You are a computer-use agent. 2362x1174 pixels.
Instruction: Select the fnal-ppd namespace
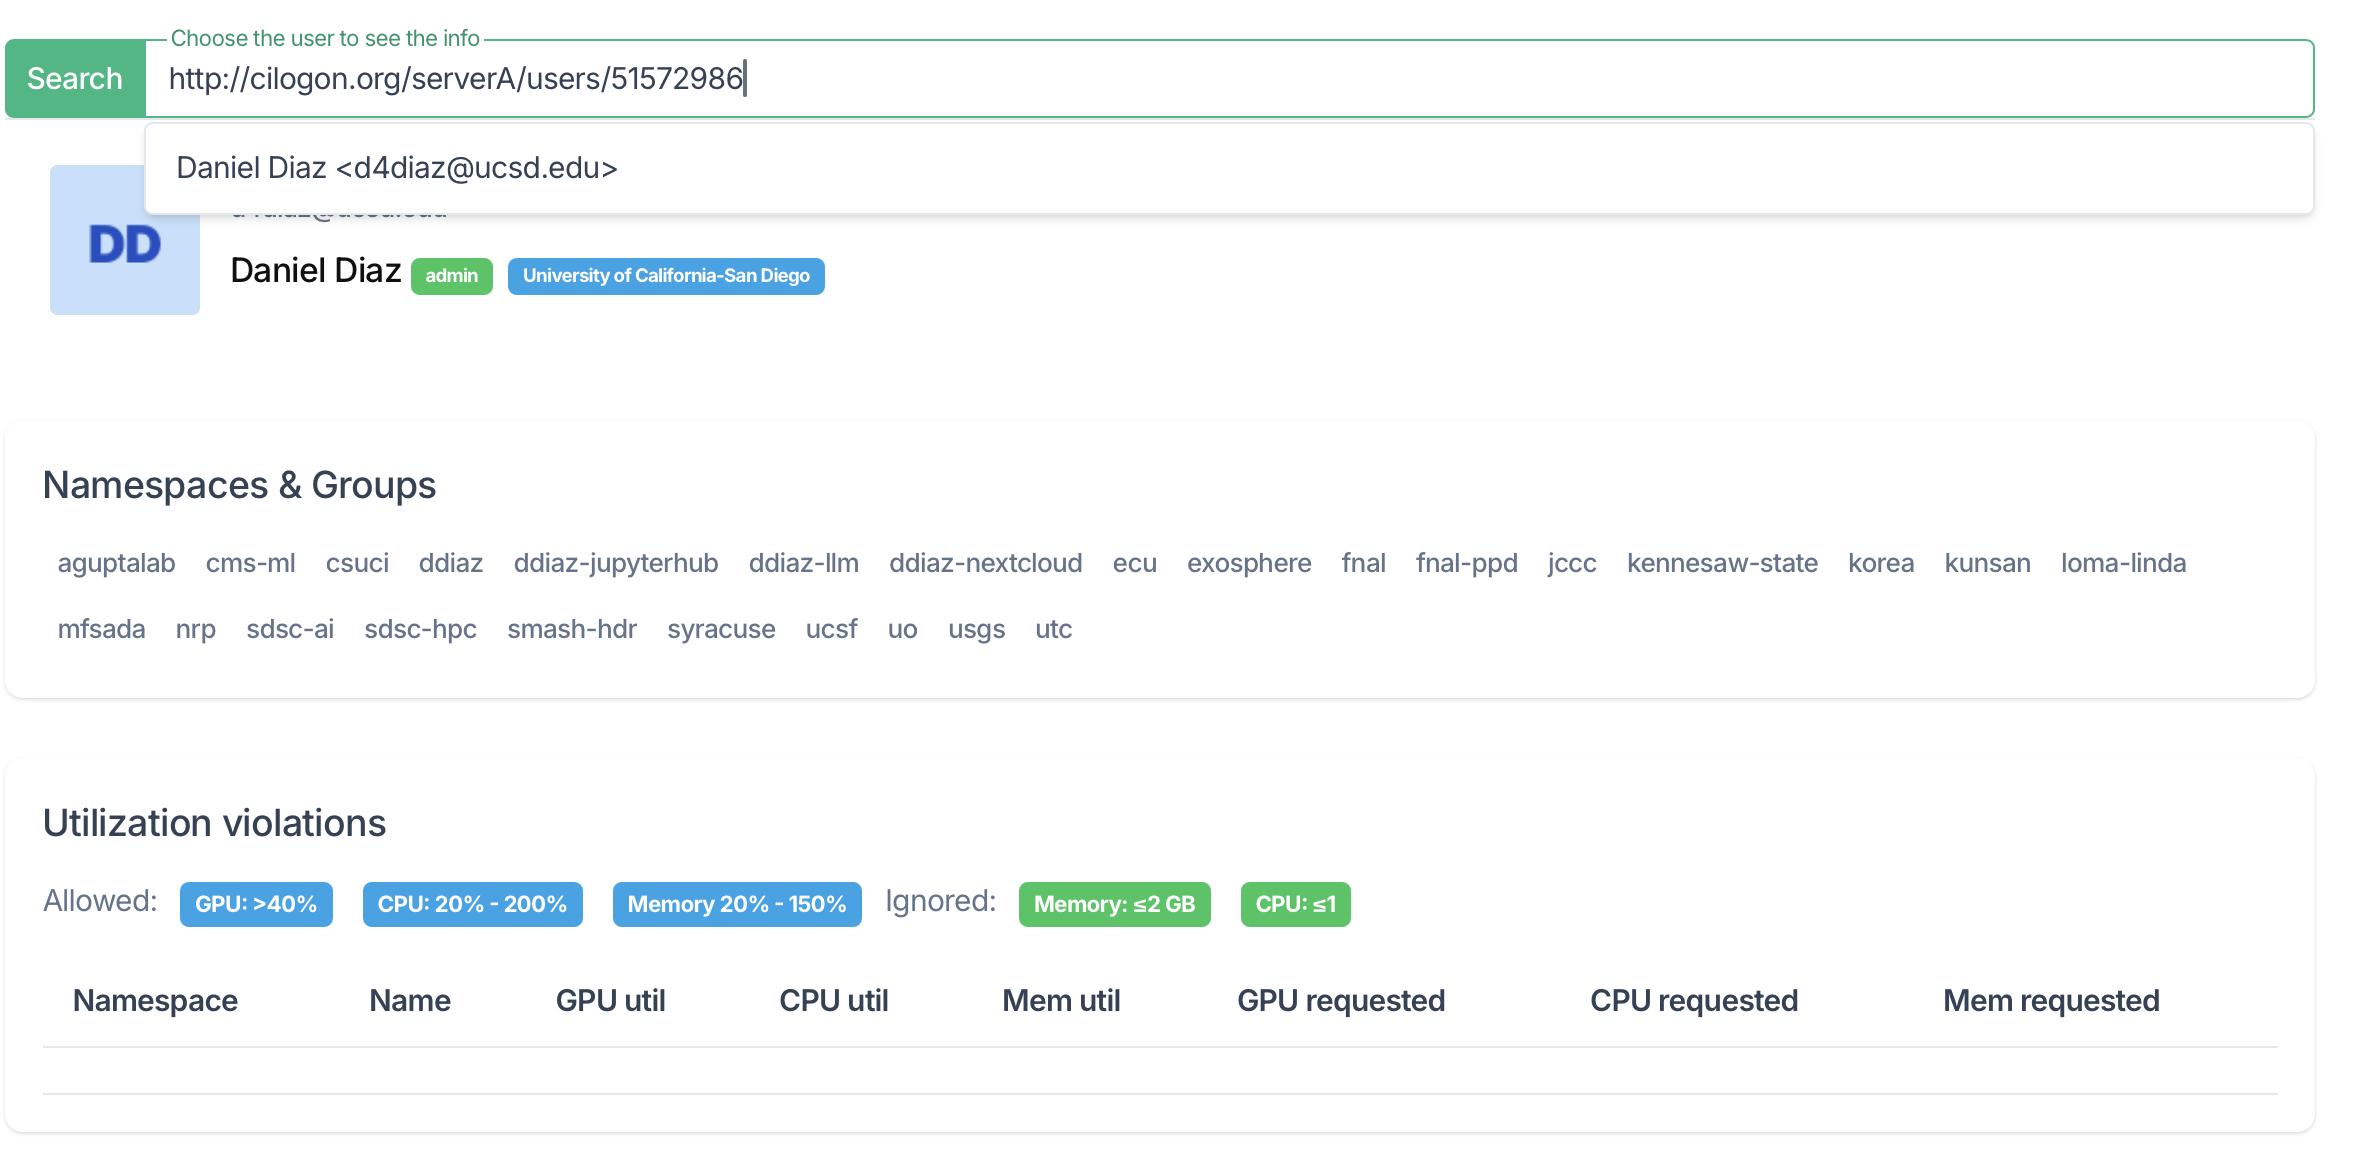click(1466, 563)
